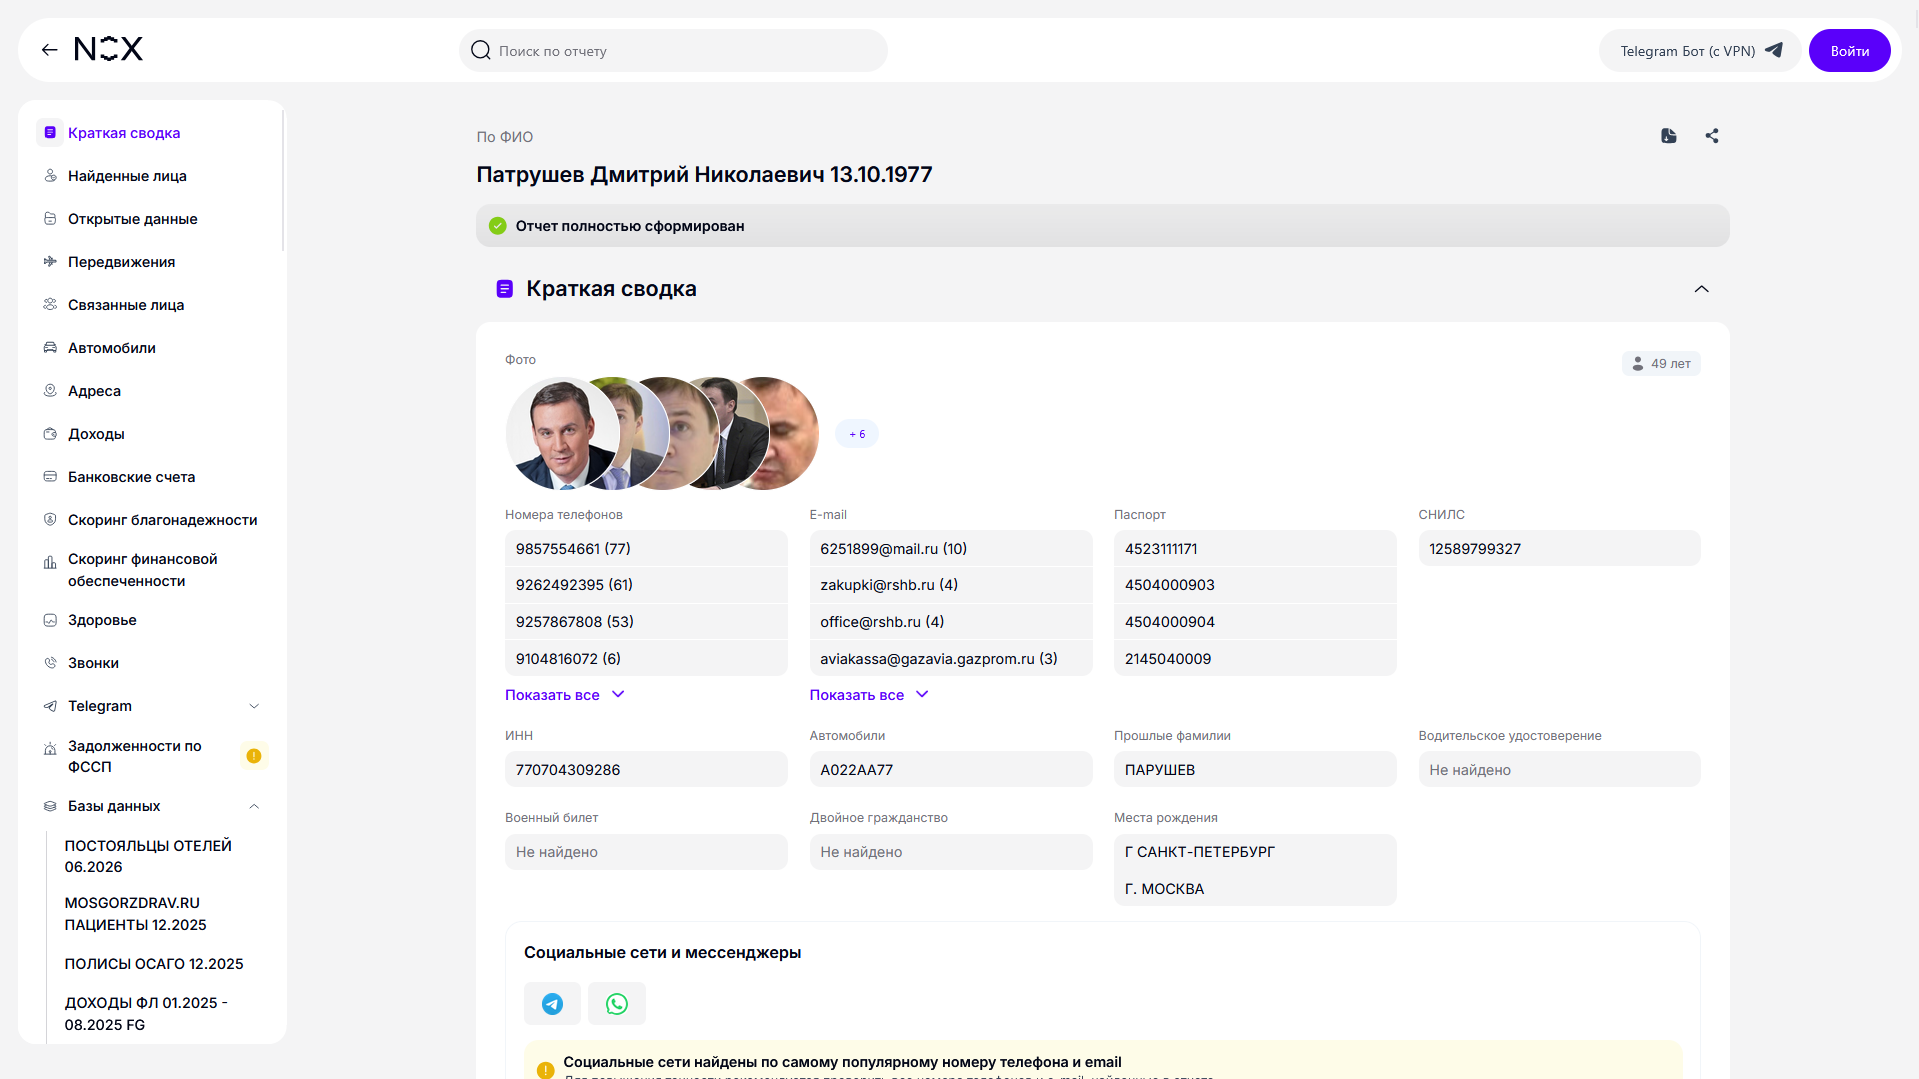Expand Показать все under phone numbers

pyautogui.click(x=565, y=695)
